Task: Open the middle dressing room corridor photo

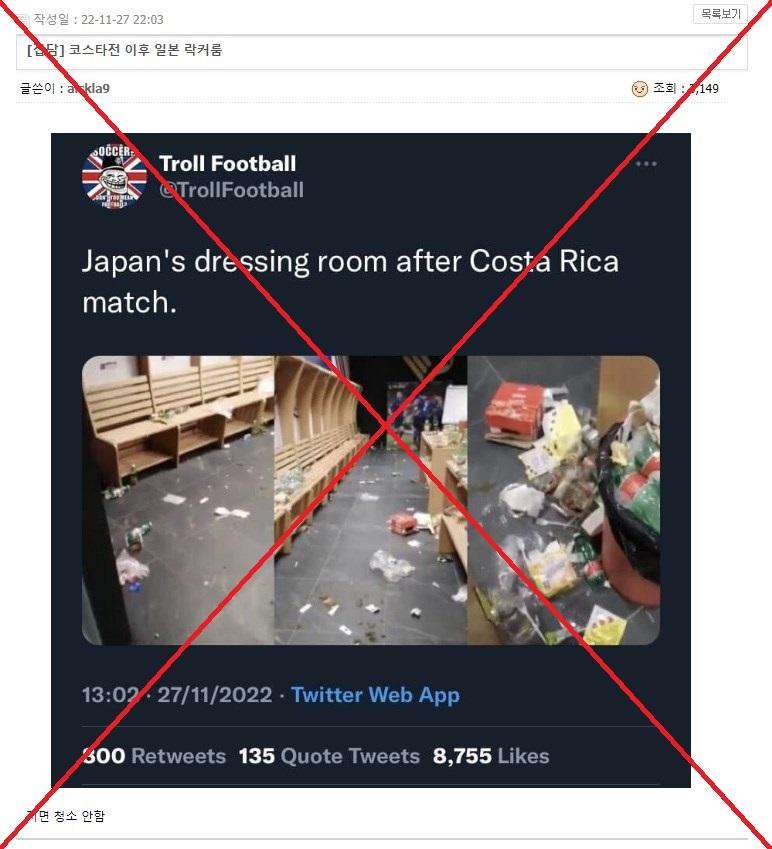Action: pos(371,500)
